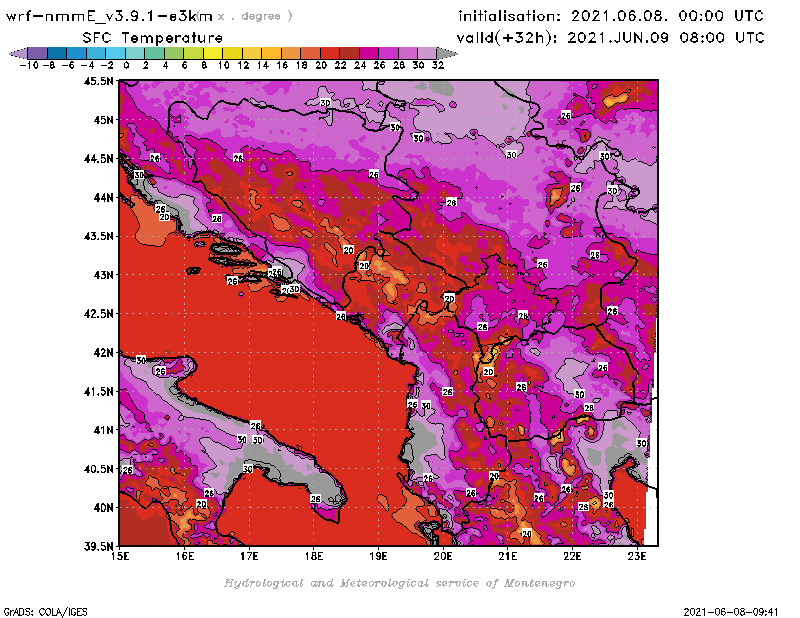This screenshot has width=800, height=618.
Task: Click the dark blue -8 to -6 legend swatch
Action: pyautogui.click(x=58, y=53)
